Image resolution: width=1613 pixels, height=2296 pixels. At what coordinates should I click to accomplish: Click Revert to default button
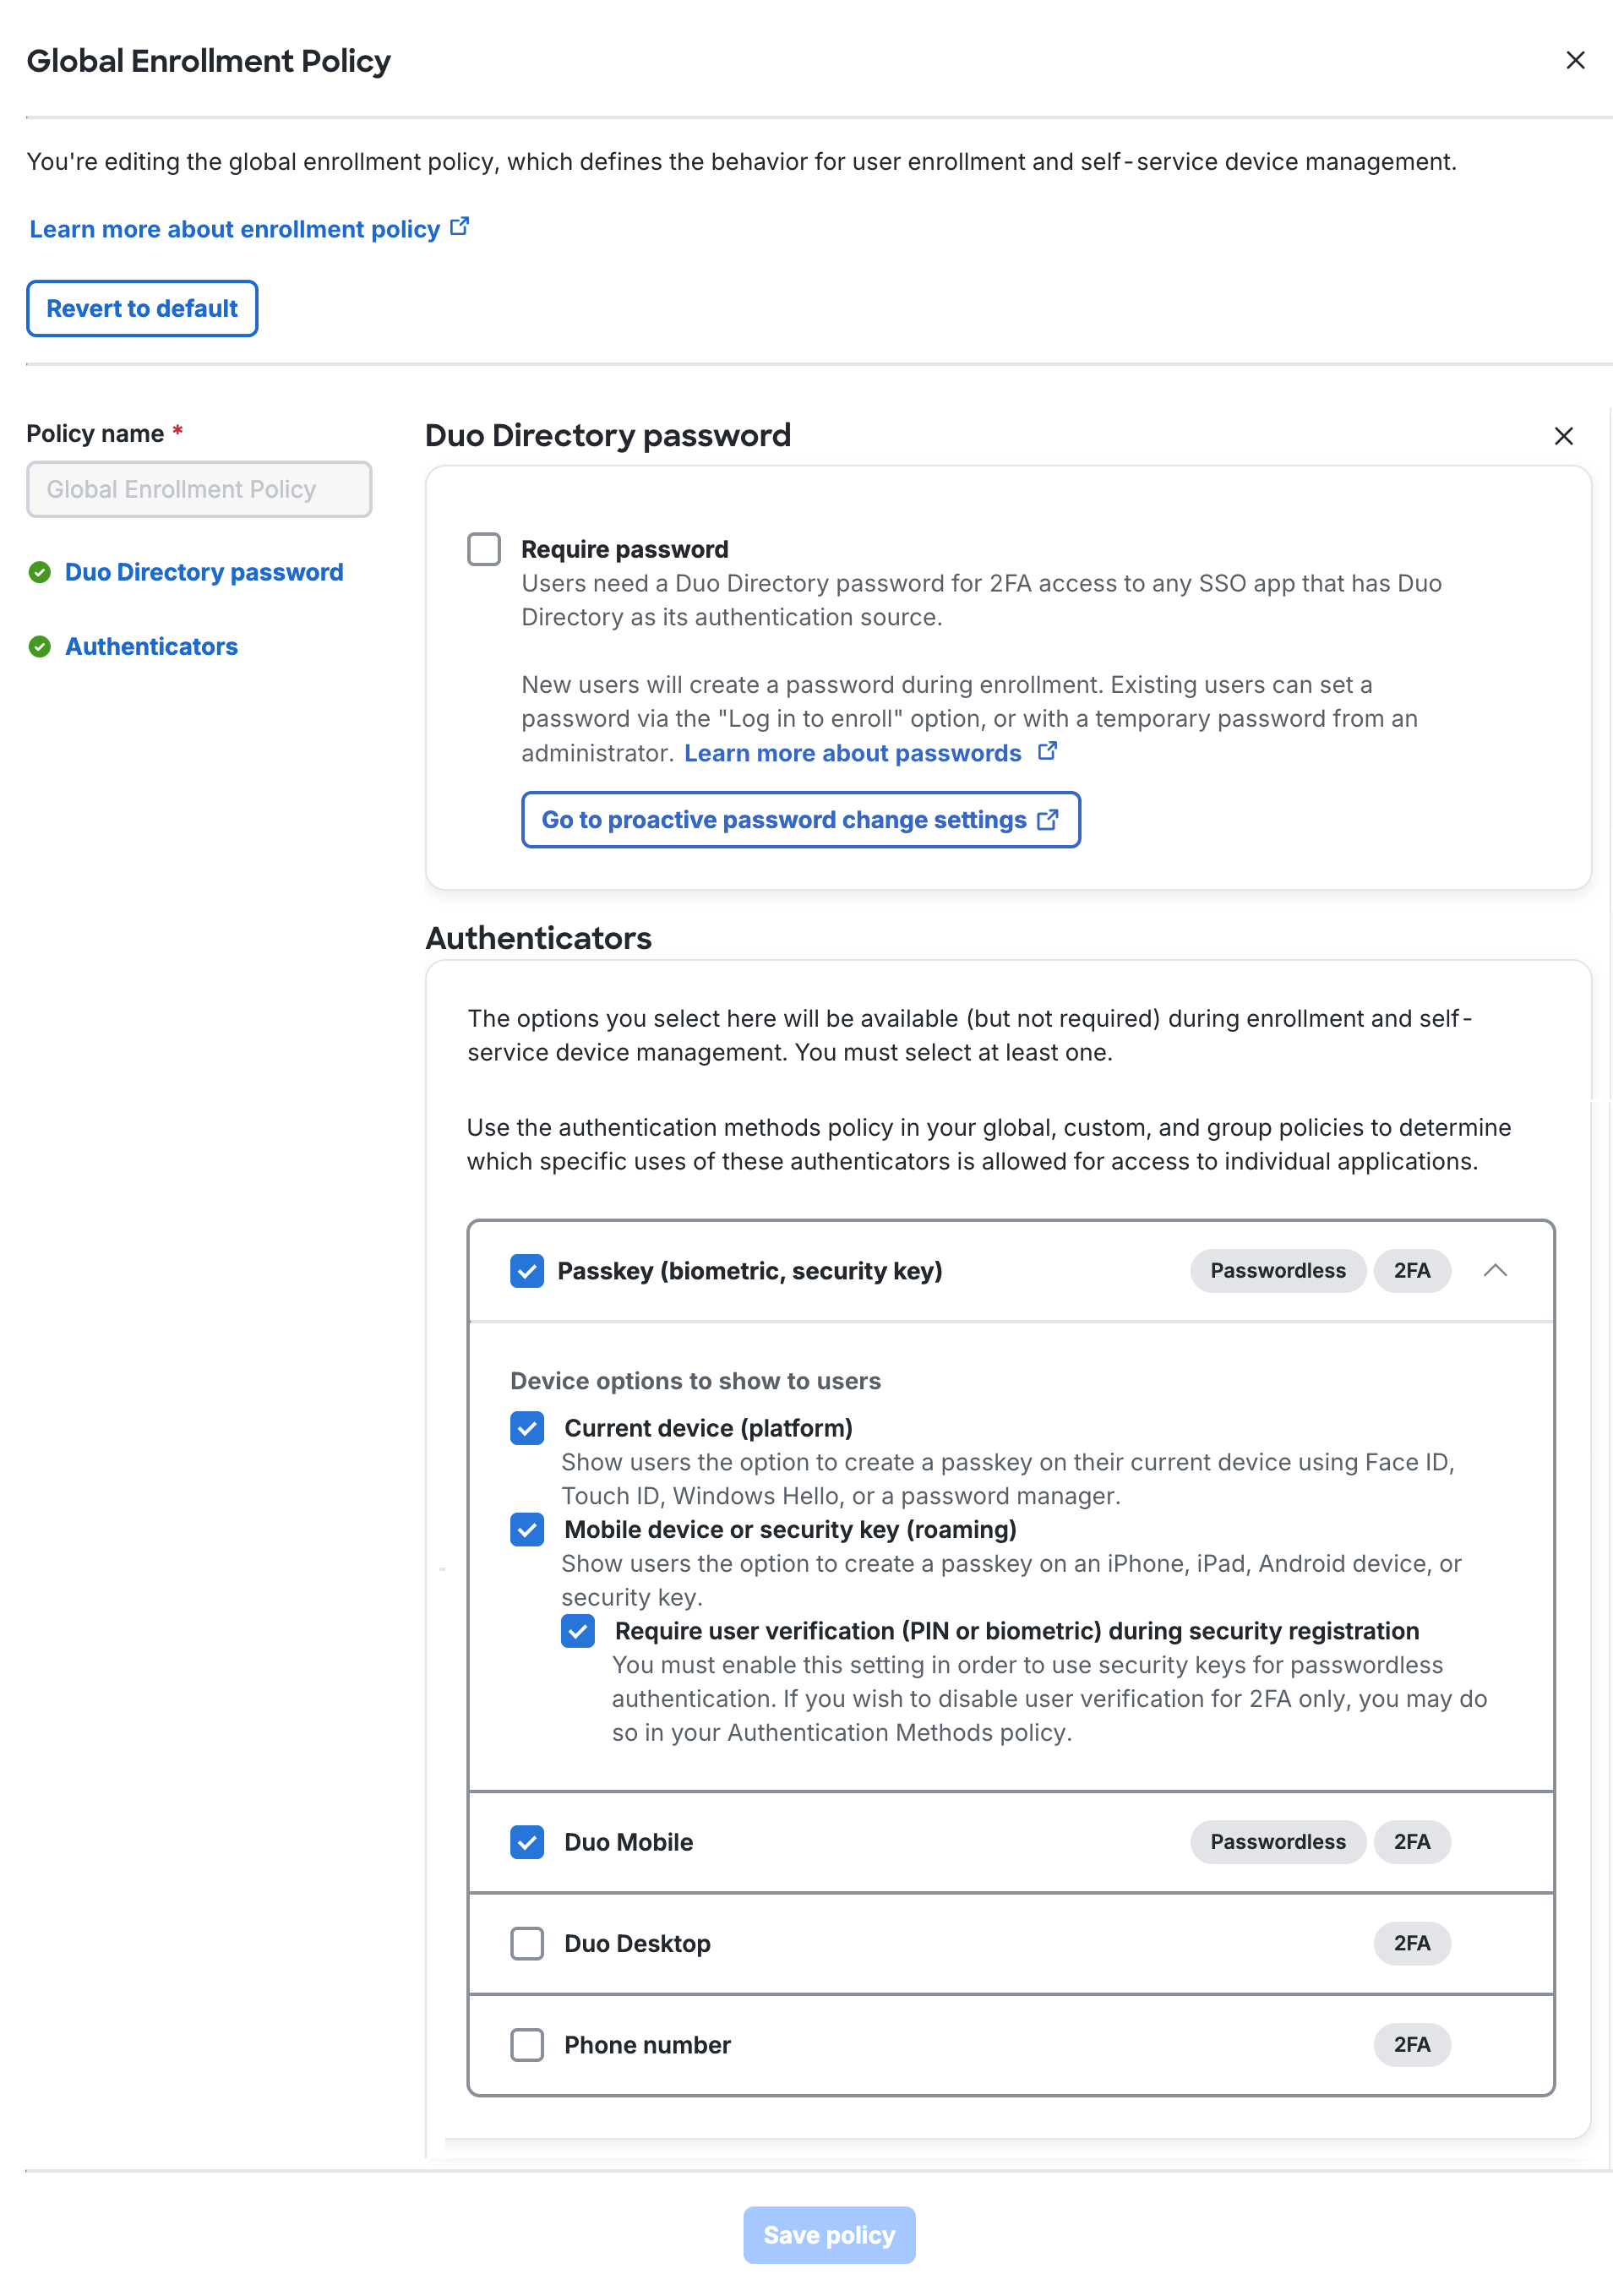[x=142, y=309]
